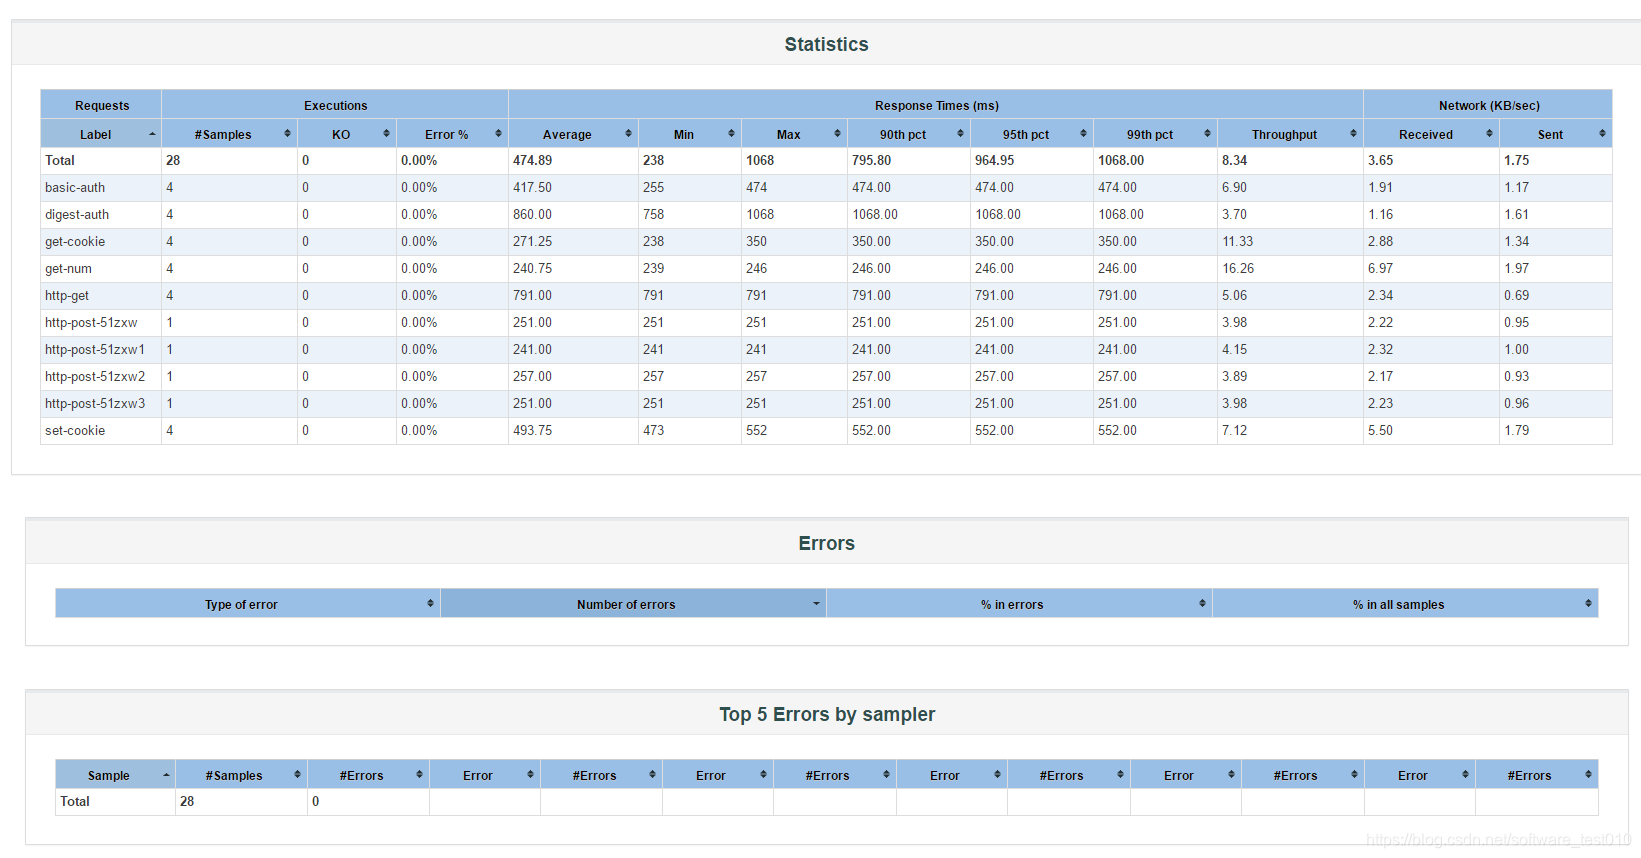
Task: Sort Statistics by Received column
Action: coord(1431,134)
